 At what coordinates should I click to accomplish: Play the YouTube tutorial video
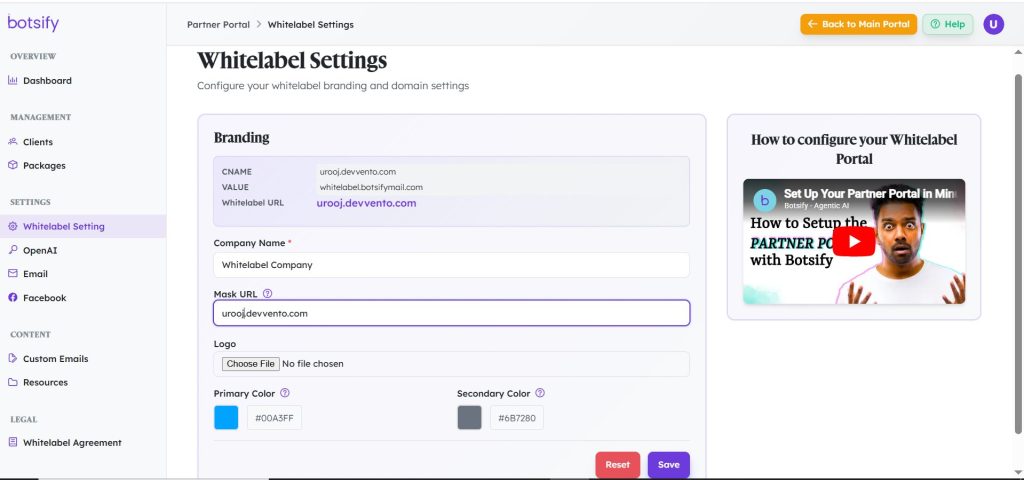coord(854,242)
